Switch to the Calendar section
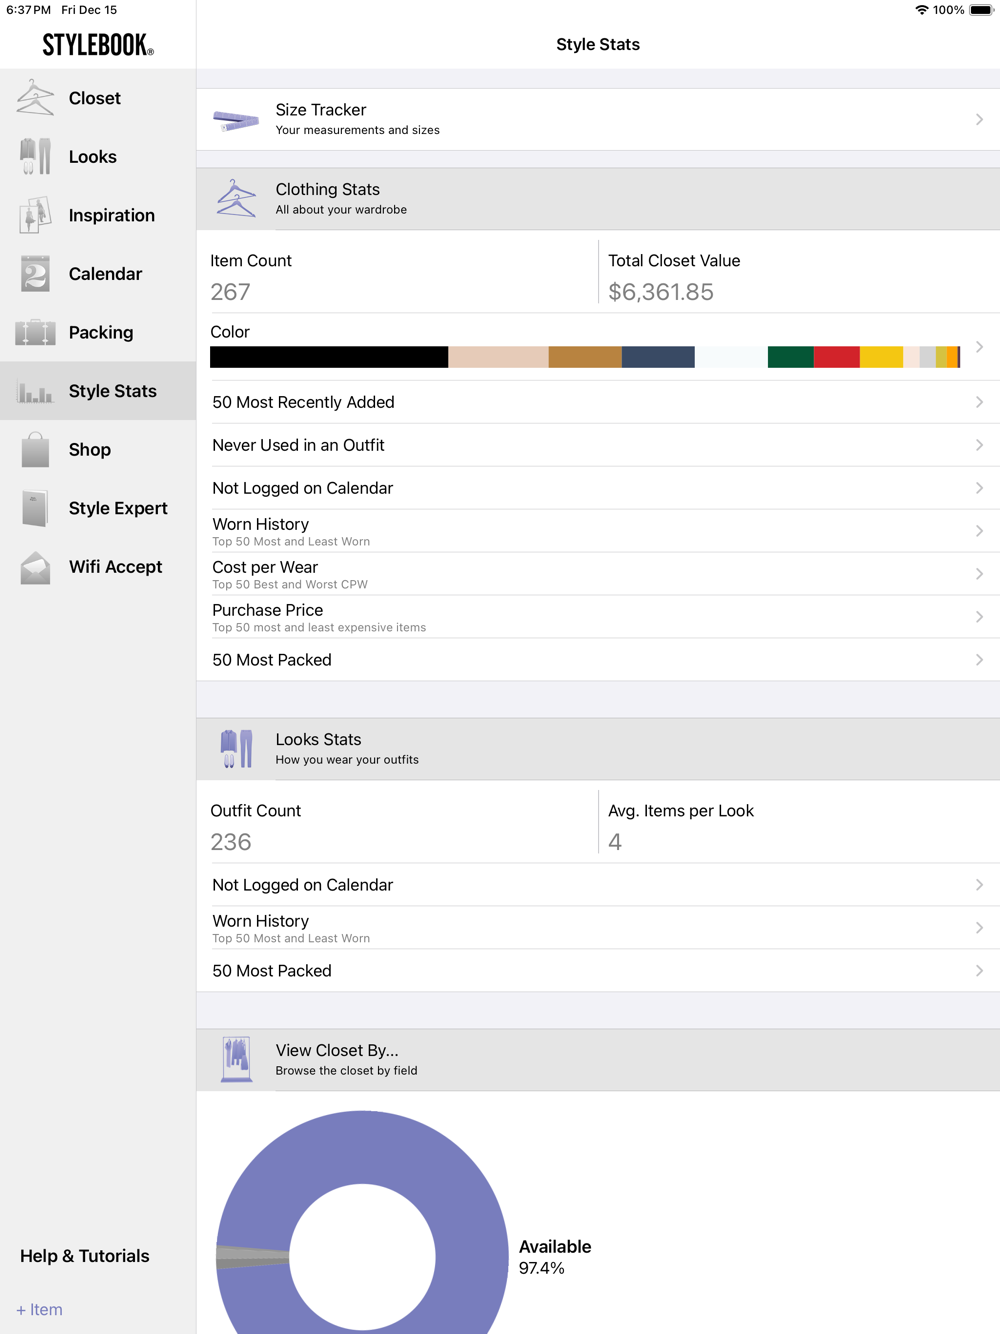The image size is (1000, 1334). click(x=98, y=274)
